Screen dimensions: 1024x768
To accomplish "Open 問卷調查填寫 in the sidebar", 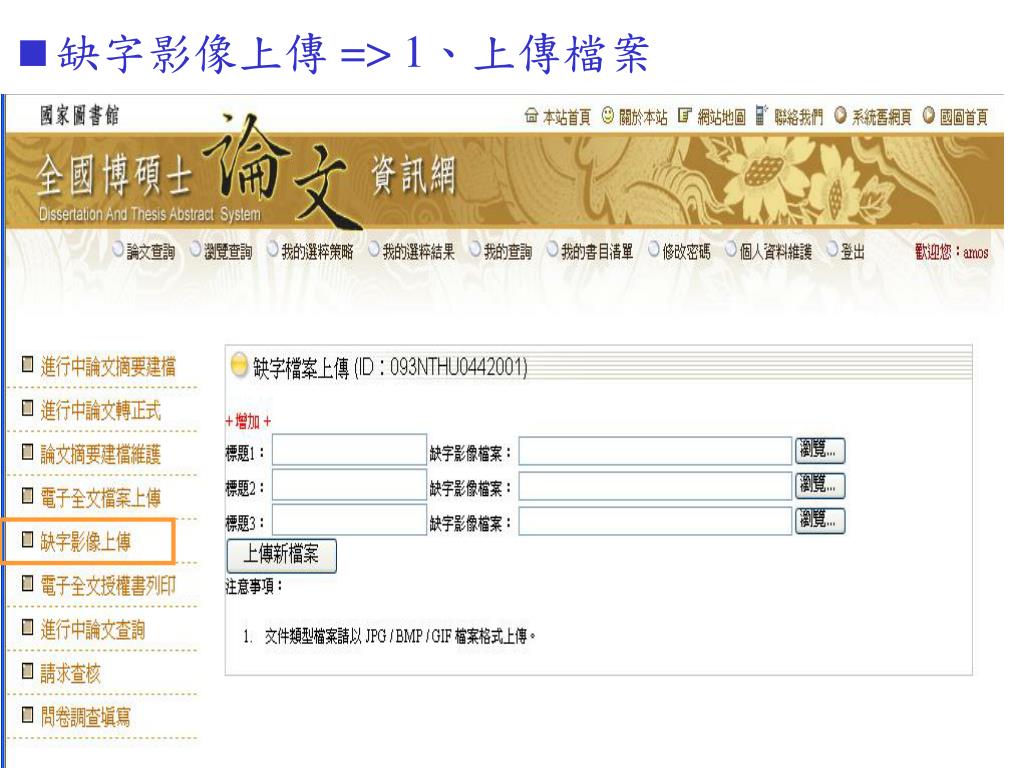I will coord(86,717).
